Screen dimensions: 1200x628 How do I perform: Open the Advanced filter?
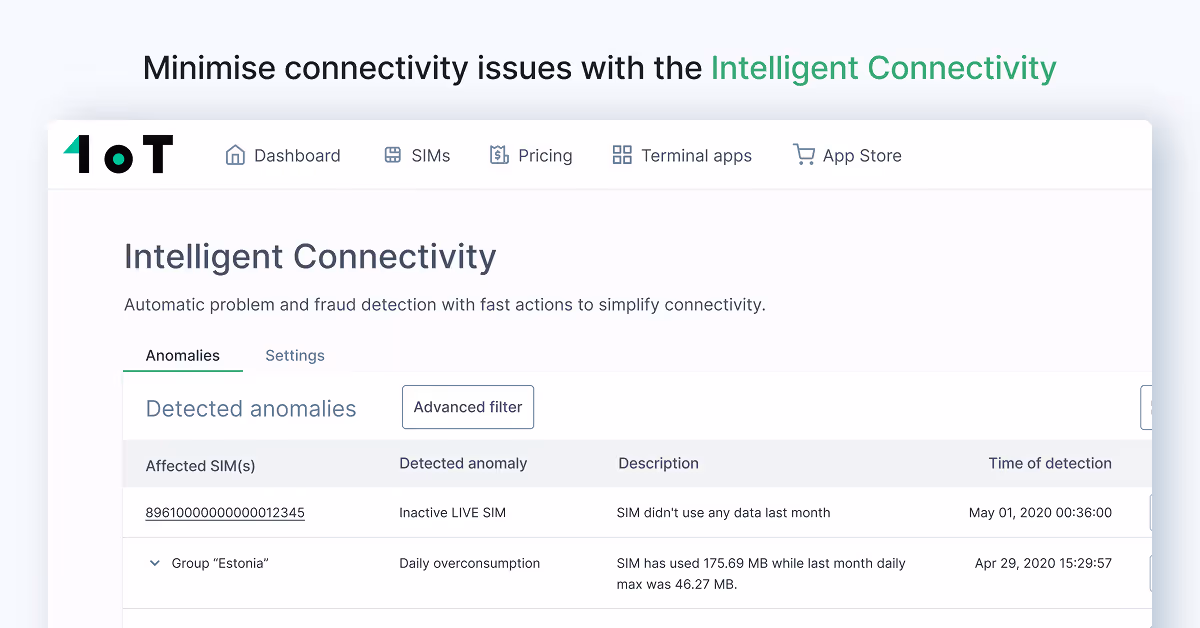468,407
